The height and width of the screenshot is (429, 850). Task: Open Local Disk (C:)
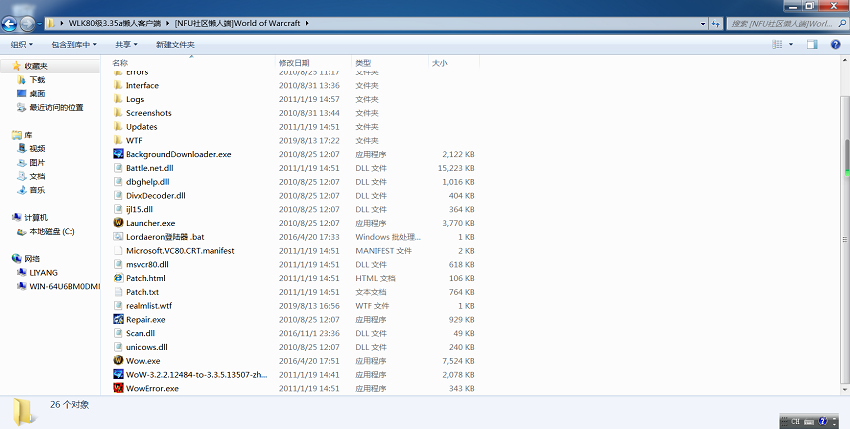[51, 232]
